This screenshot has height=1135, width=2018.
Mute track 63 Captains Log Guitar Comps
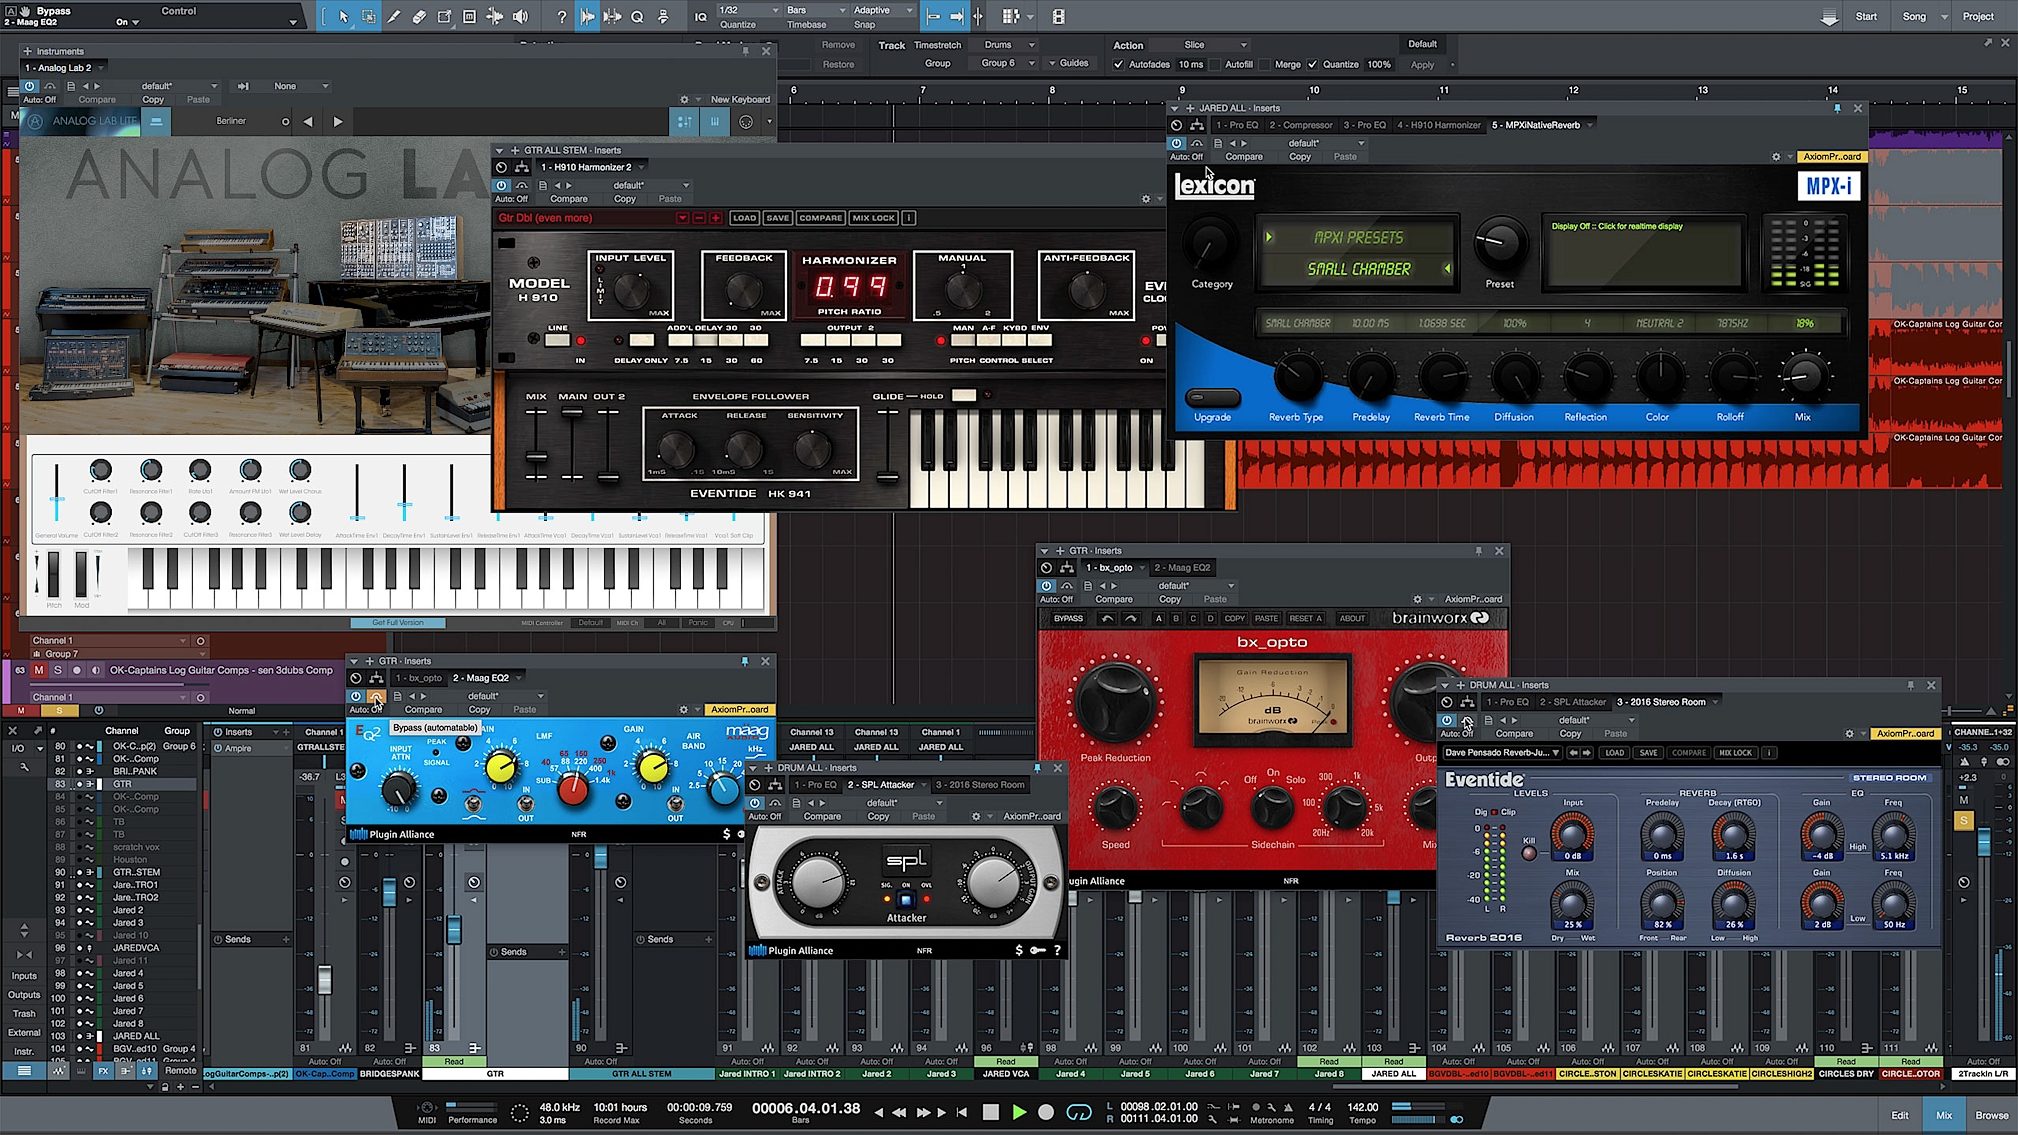(39, 670)
